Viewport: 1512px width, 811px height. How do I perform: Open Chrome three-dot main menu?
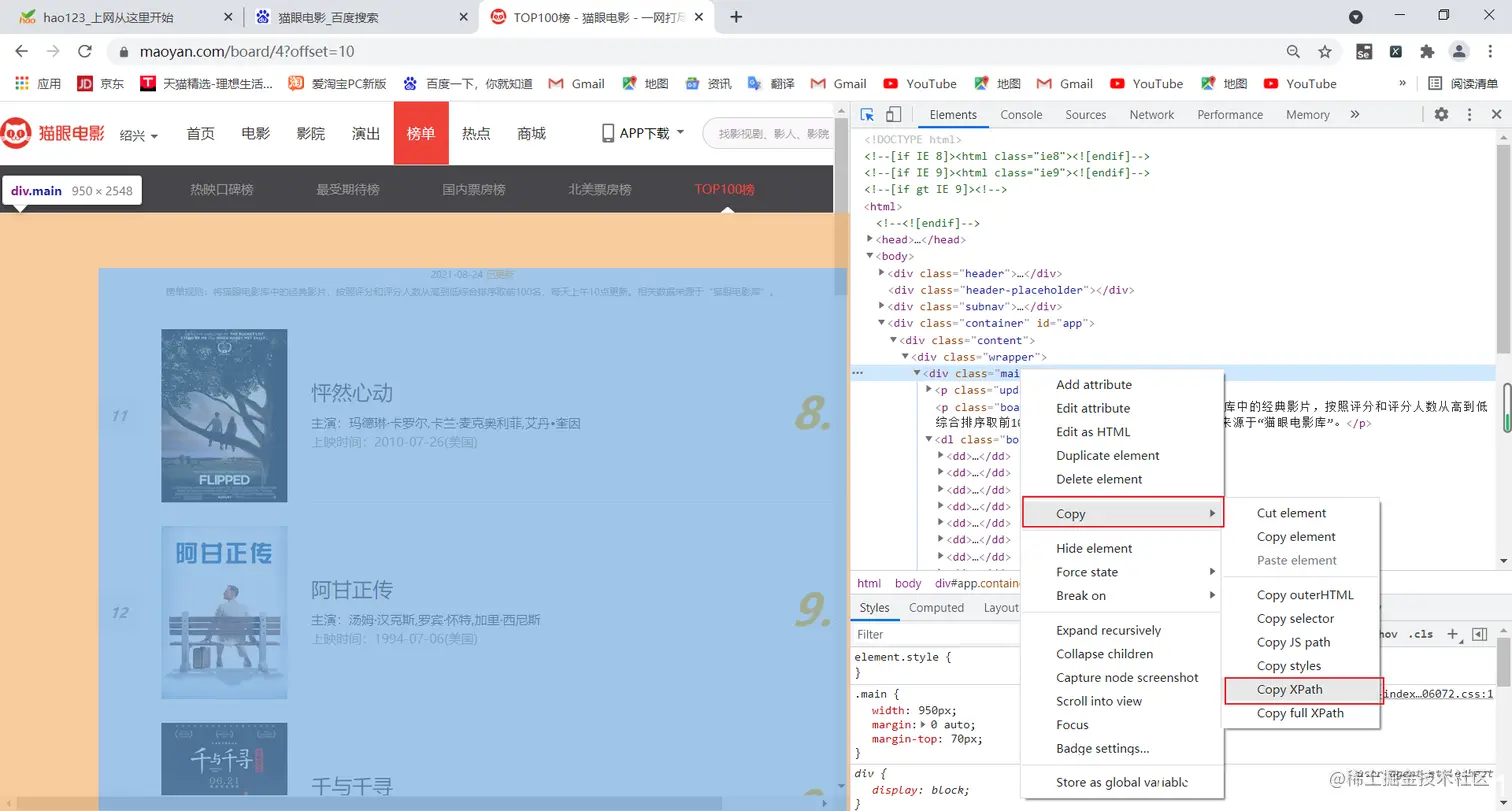pyautogui.click(x=1490, y=51)
